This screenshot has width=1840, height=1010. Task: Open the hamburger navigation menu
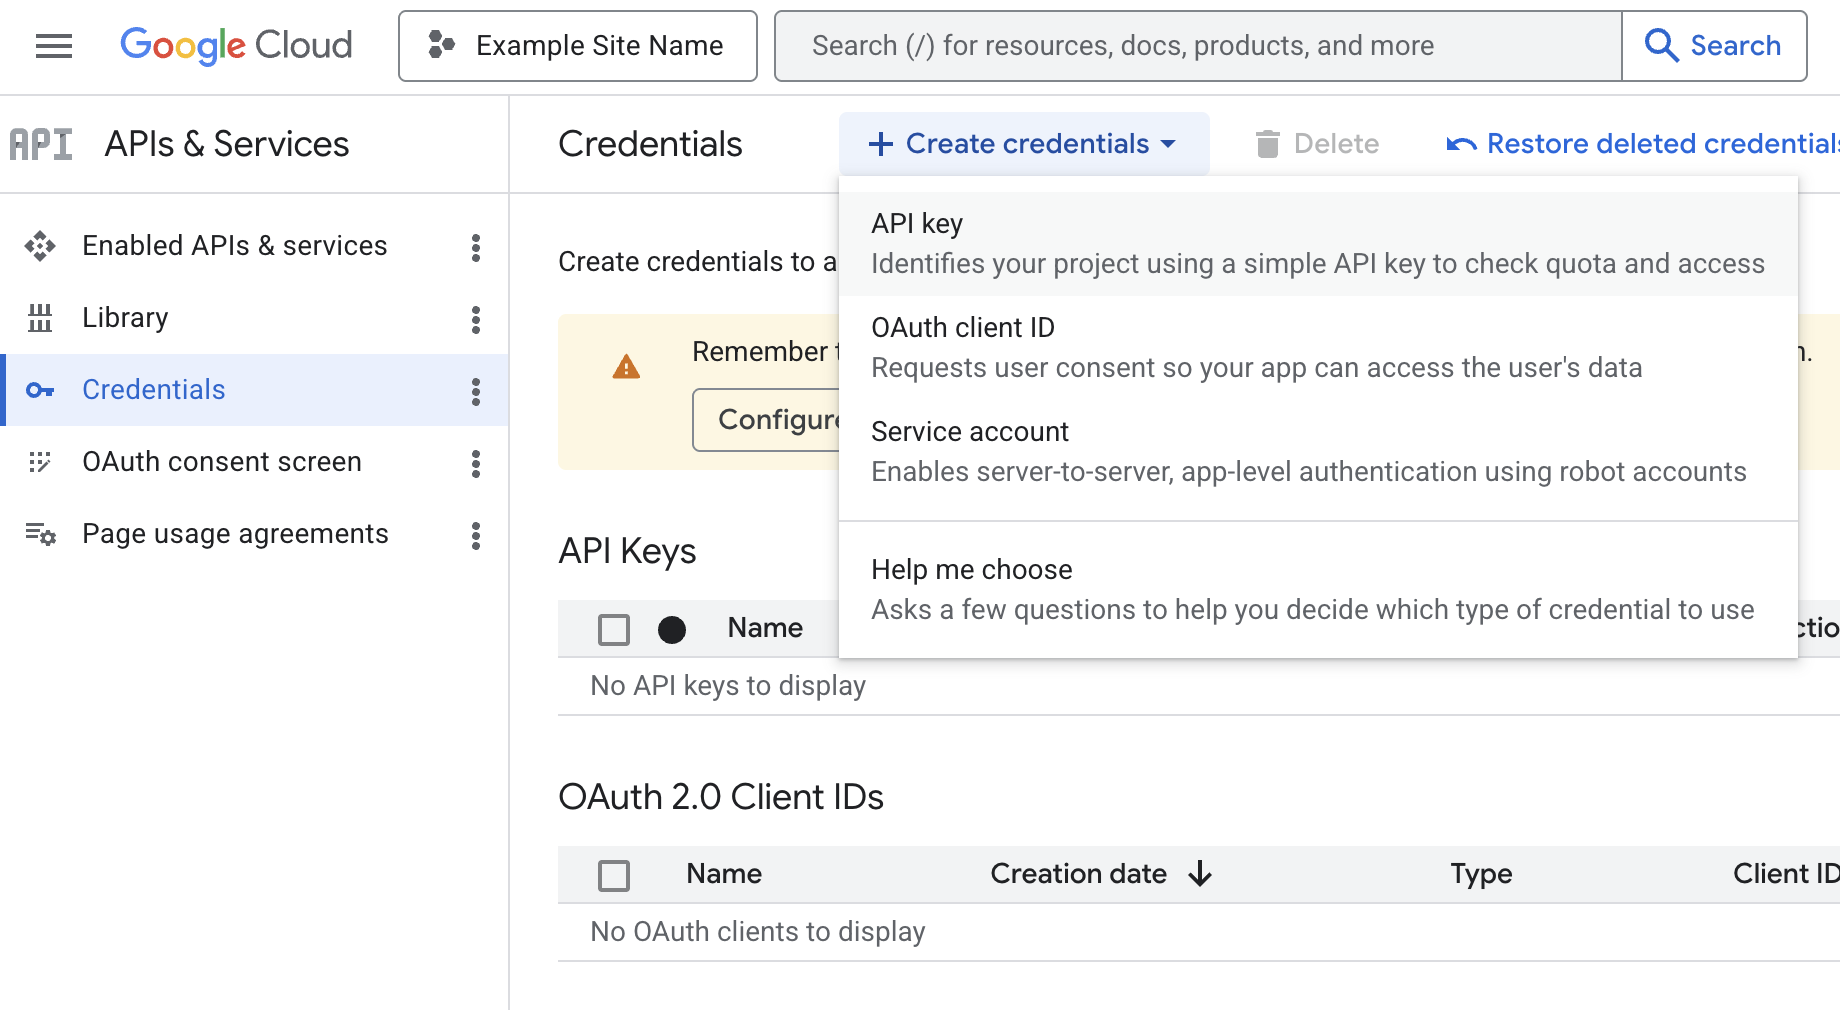point(54,46)
